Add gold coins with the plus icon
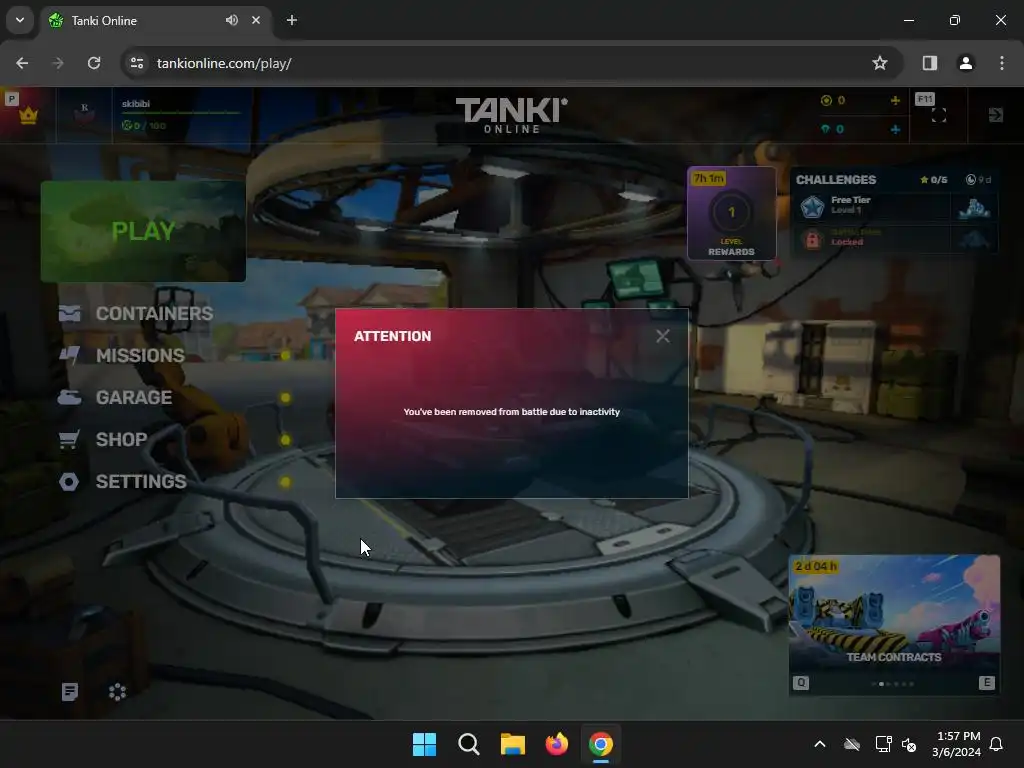 pyautogui.click(x=895, y=101)
